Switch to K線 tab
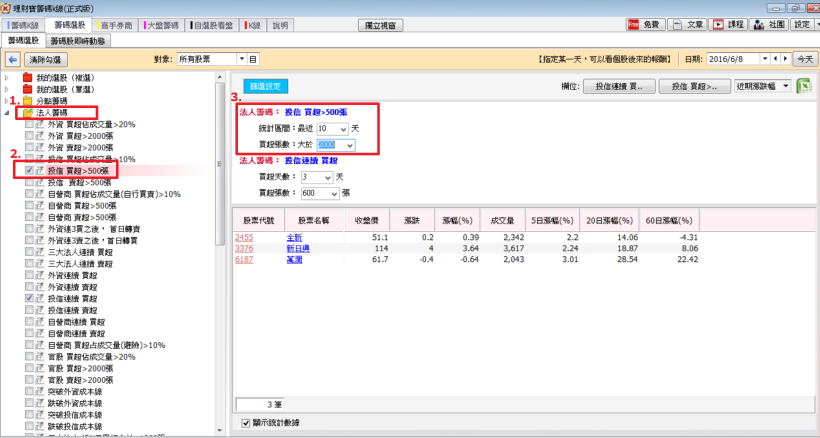This screenshot has height=438, width=820. point(253,25)
